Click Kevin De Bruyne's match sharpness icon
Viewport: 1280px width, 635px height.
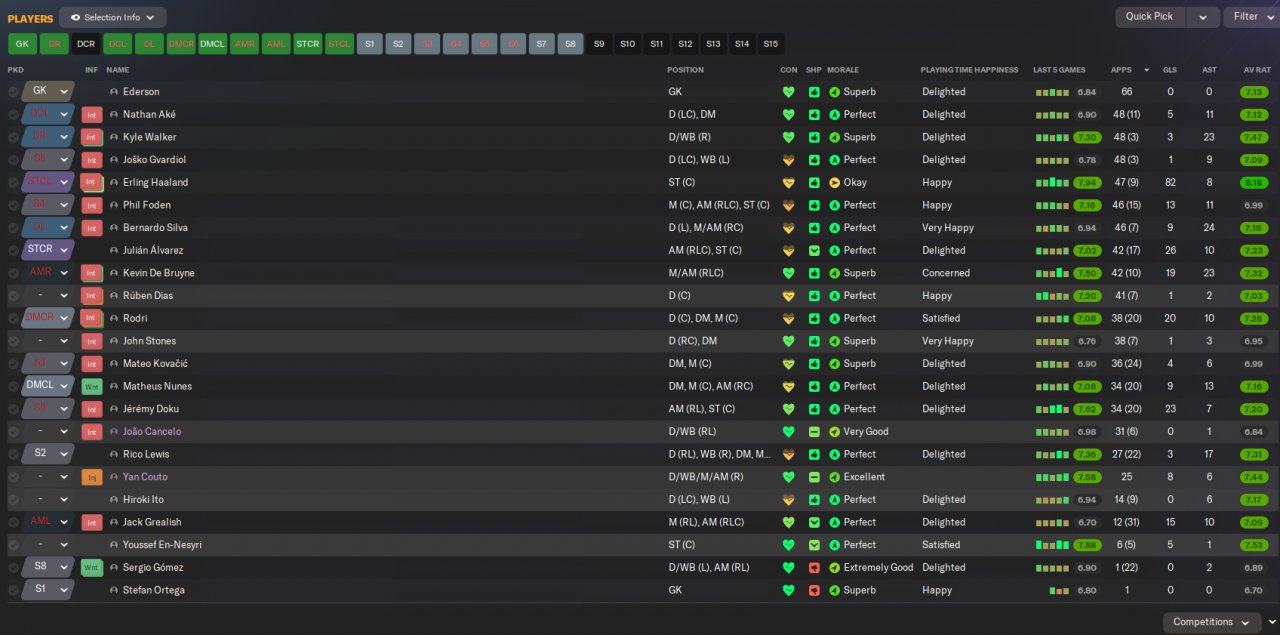(x=814, y=273)
